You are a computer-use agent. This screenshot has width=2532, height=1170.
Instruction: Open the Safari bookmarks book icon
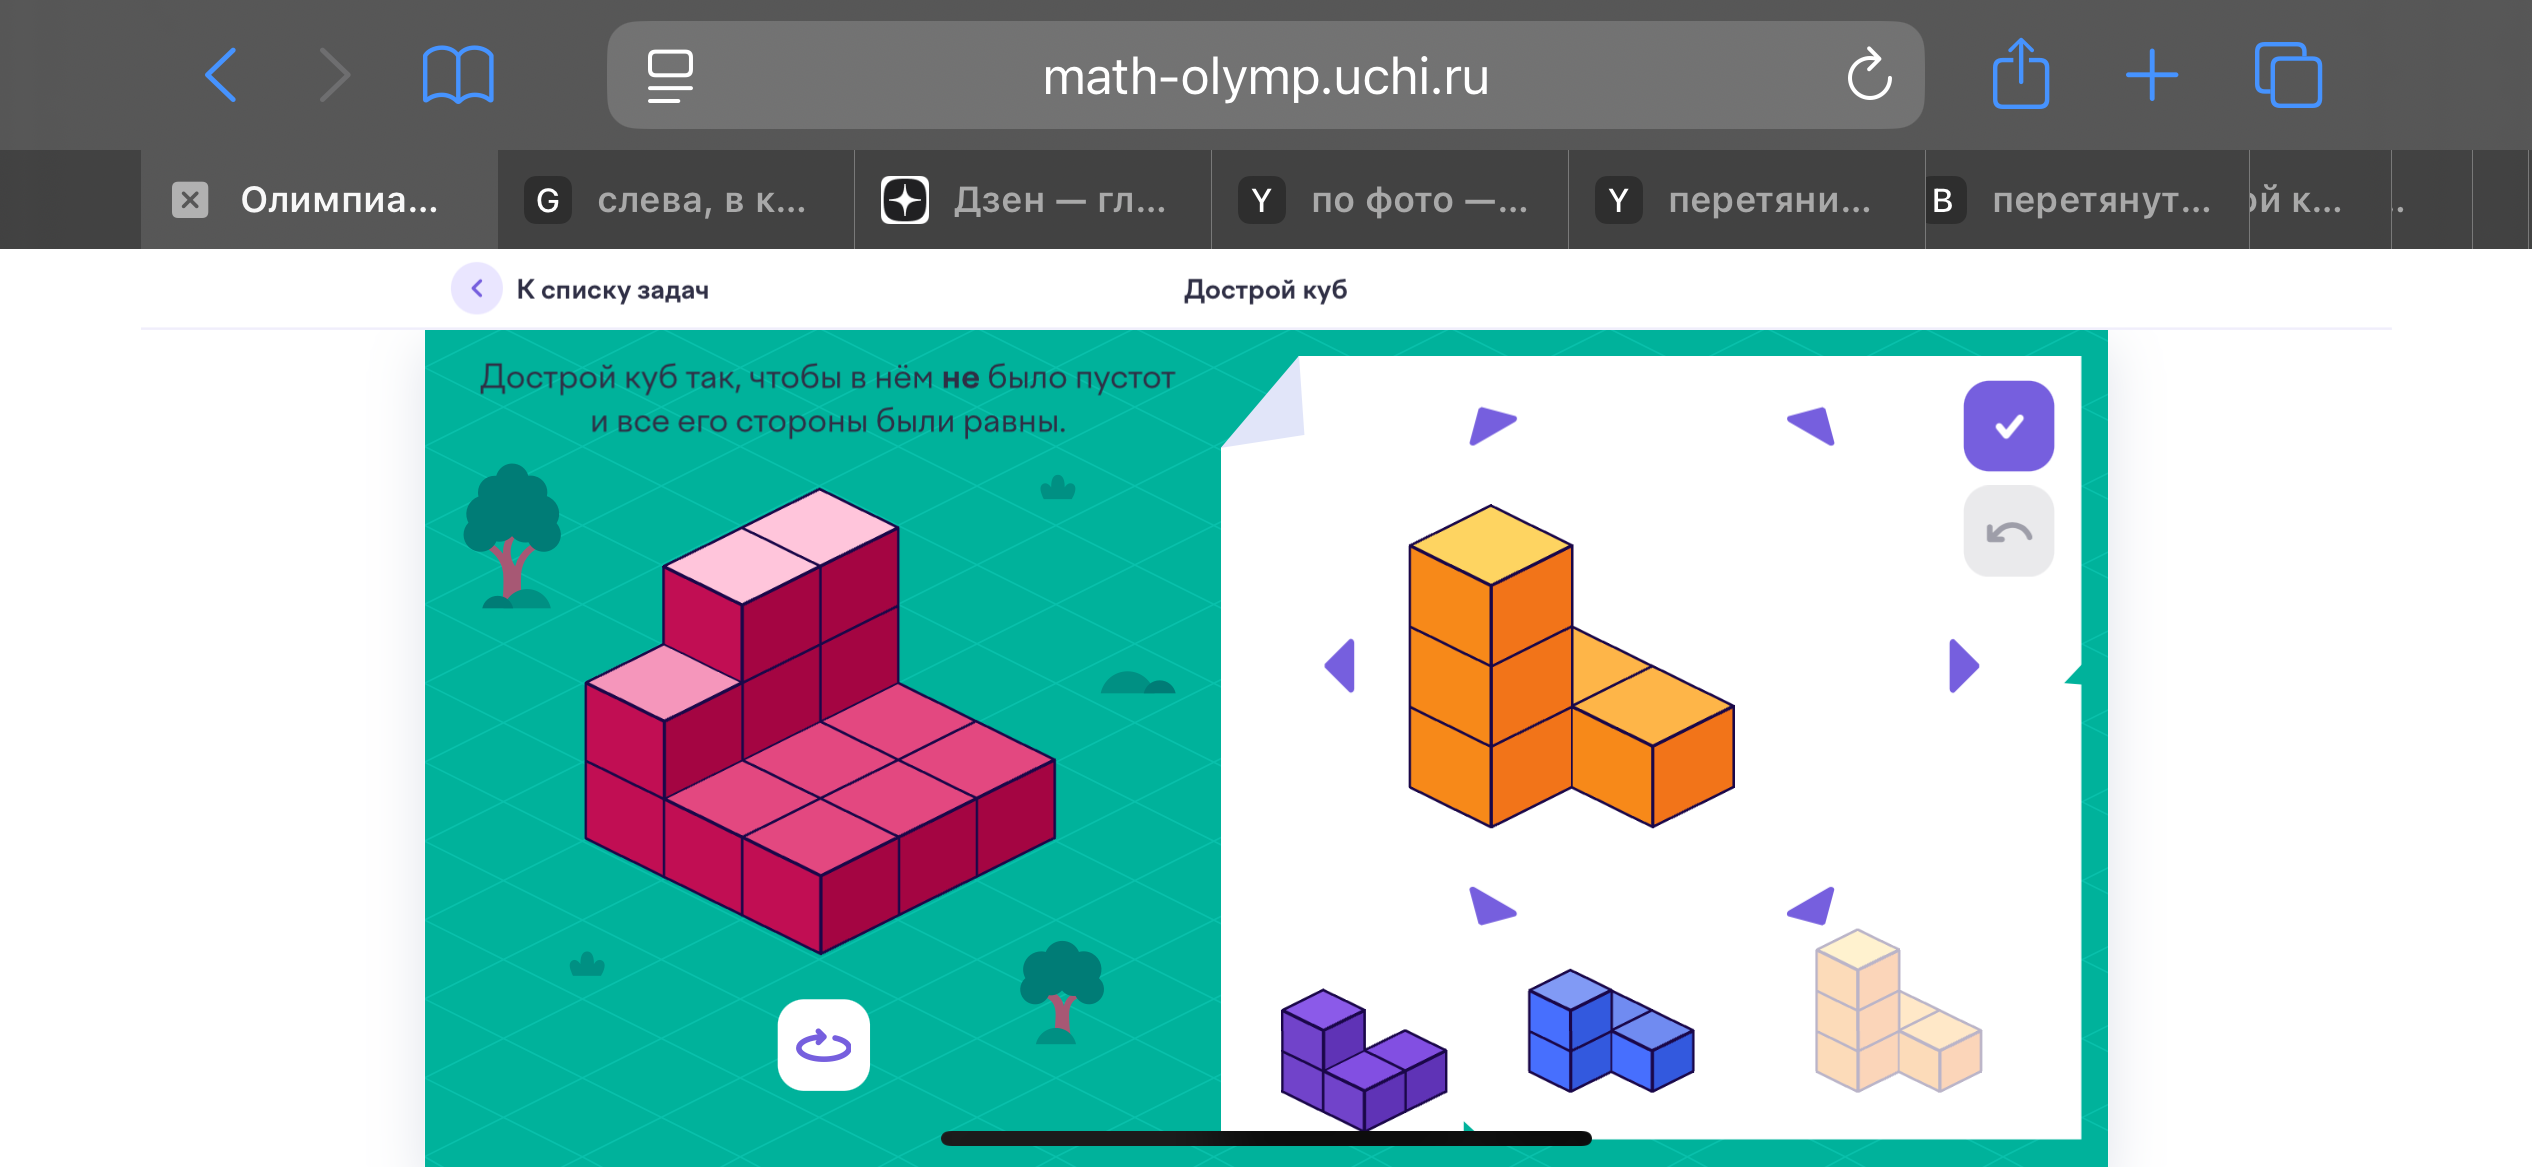tap(458, 76)
